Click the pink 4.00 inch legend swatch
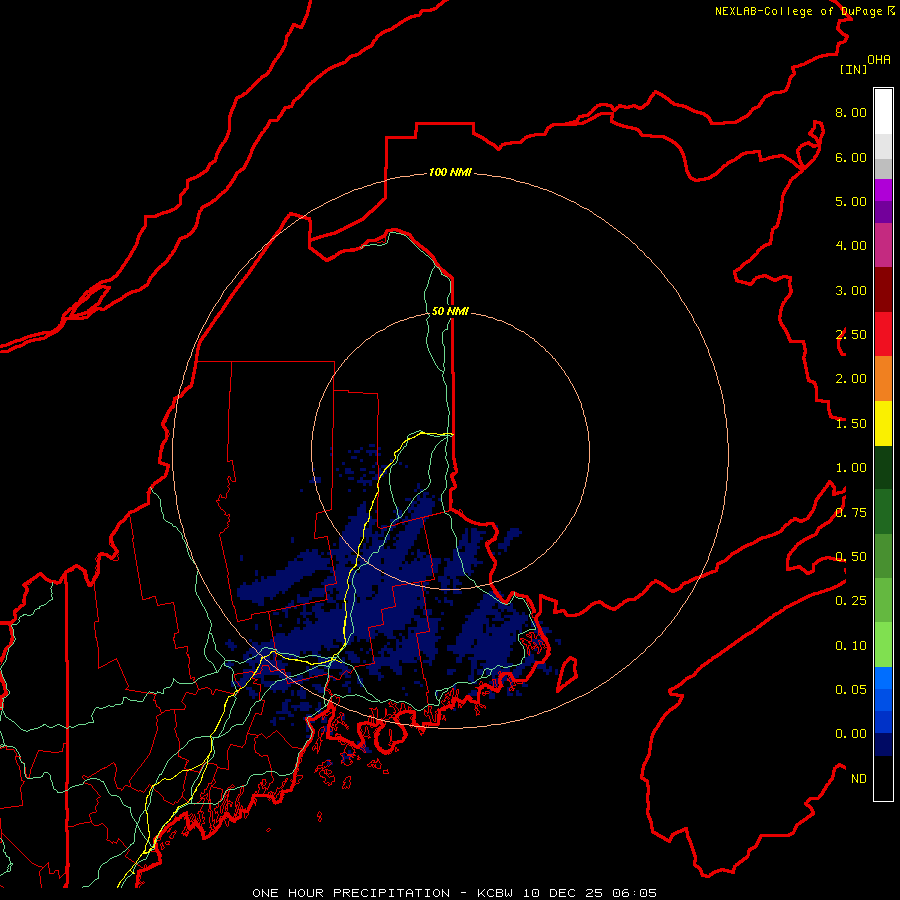Image resolution: width=900 pixels, height=900 pixels. 883,245
